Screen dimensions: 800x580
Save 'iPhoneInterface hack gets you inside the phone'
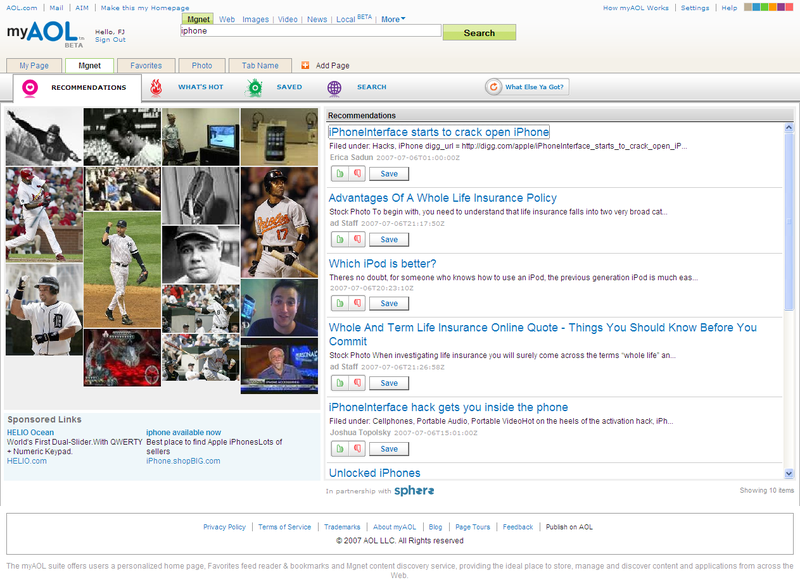pyautogui.click(x=389, y=449)
